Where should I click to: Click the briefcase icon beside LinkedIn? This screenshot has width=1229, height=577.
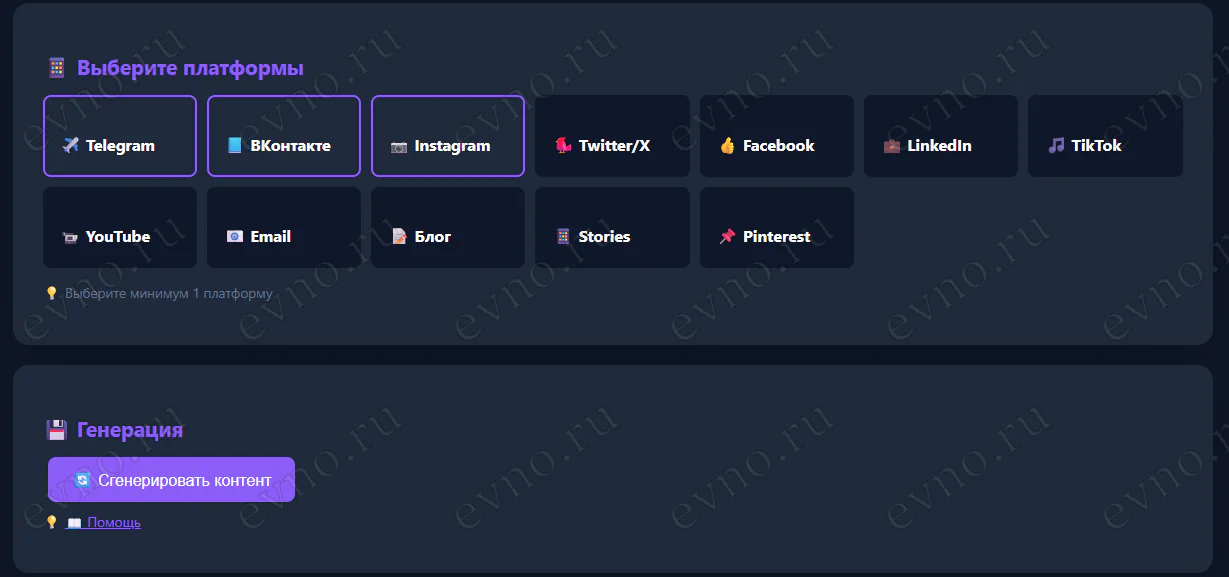tap(891, 146)
